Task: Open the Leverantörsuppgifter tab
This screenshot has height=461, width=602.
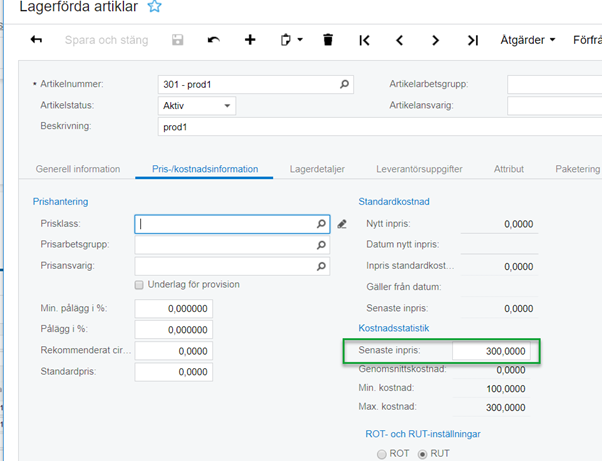Action: pyautogui.click(x=419, y=169)
